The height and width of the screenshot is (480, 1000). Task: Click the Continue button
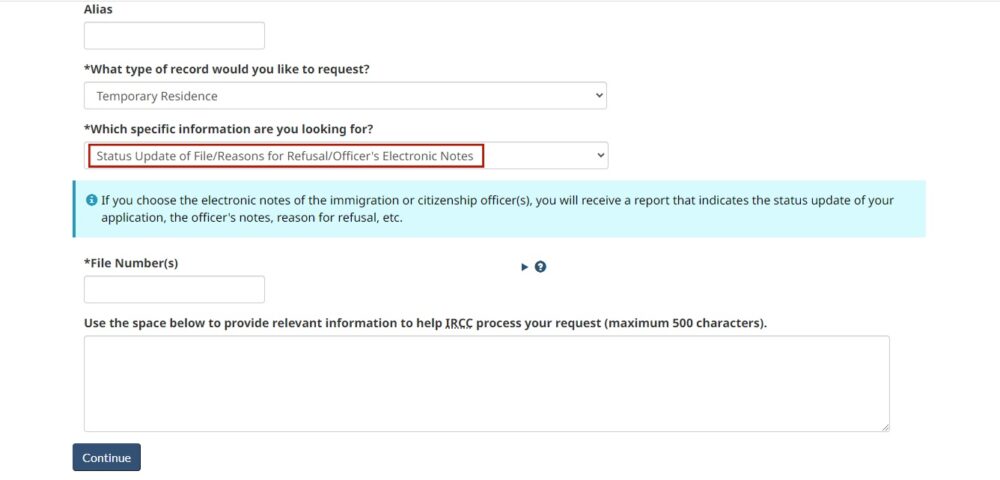107,458
